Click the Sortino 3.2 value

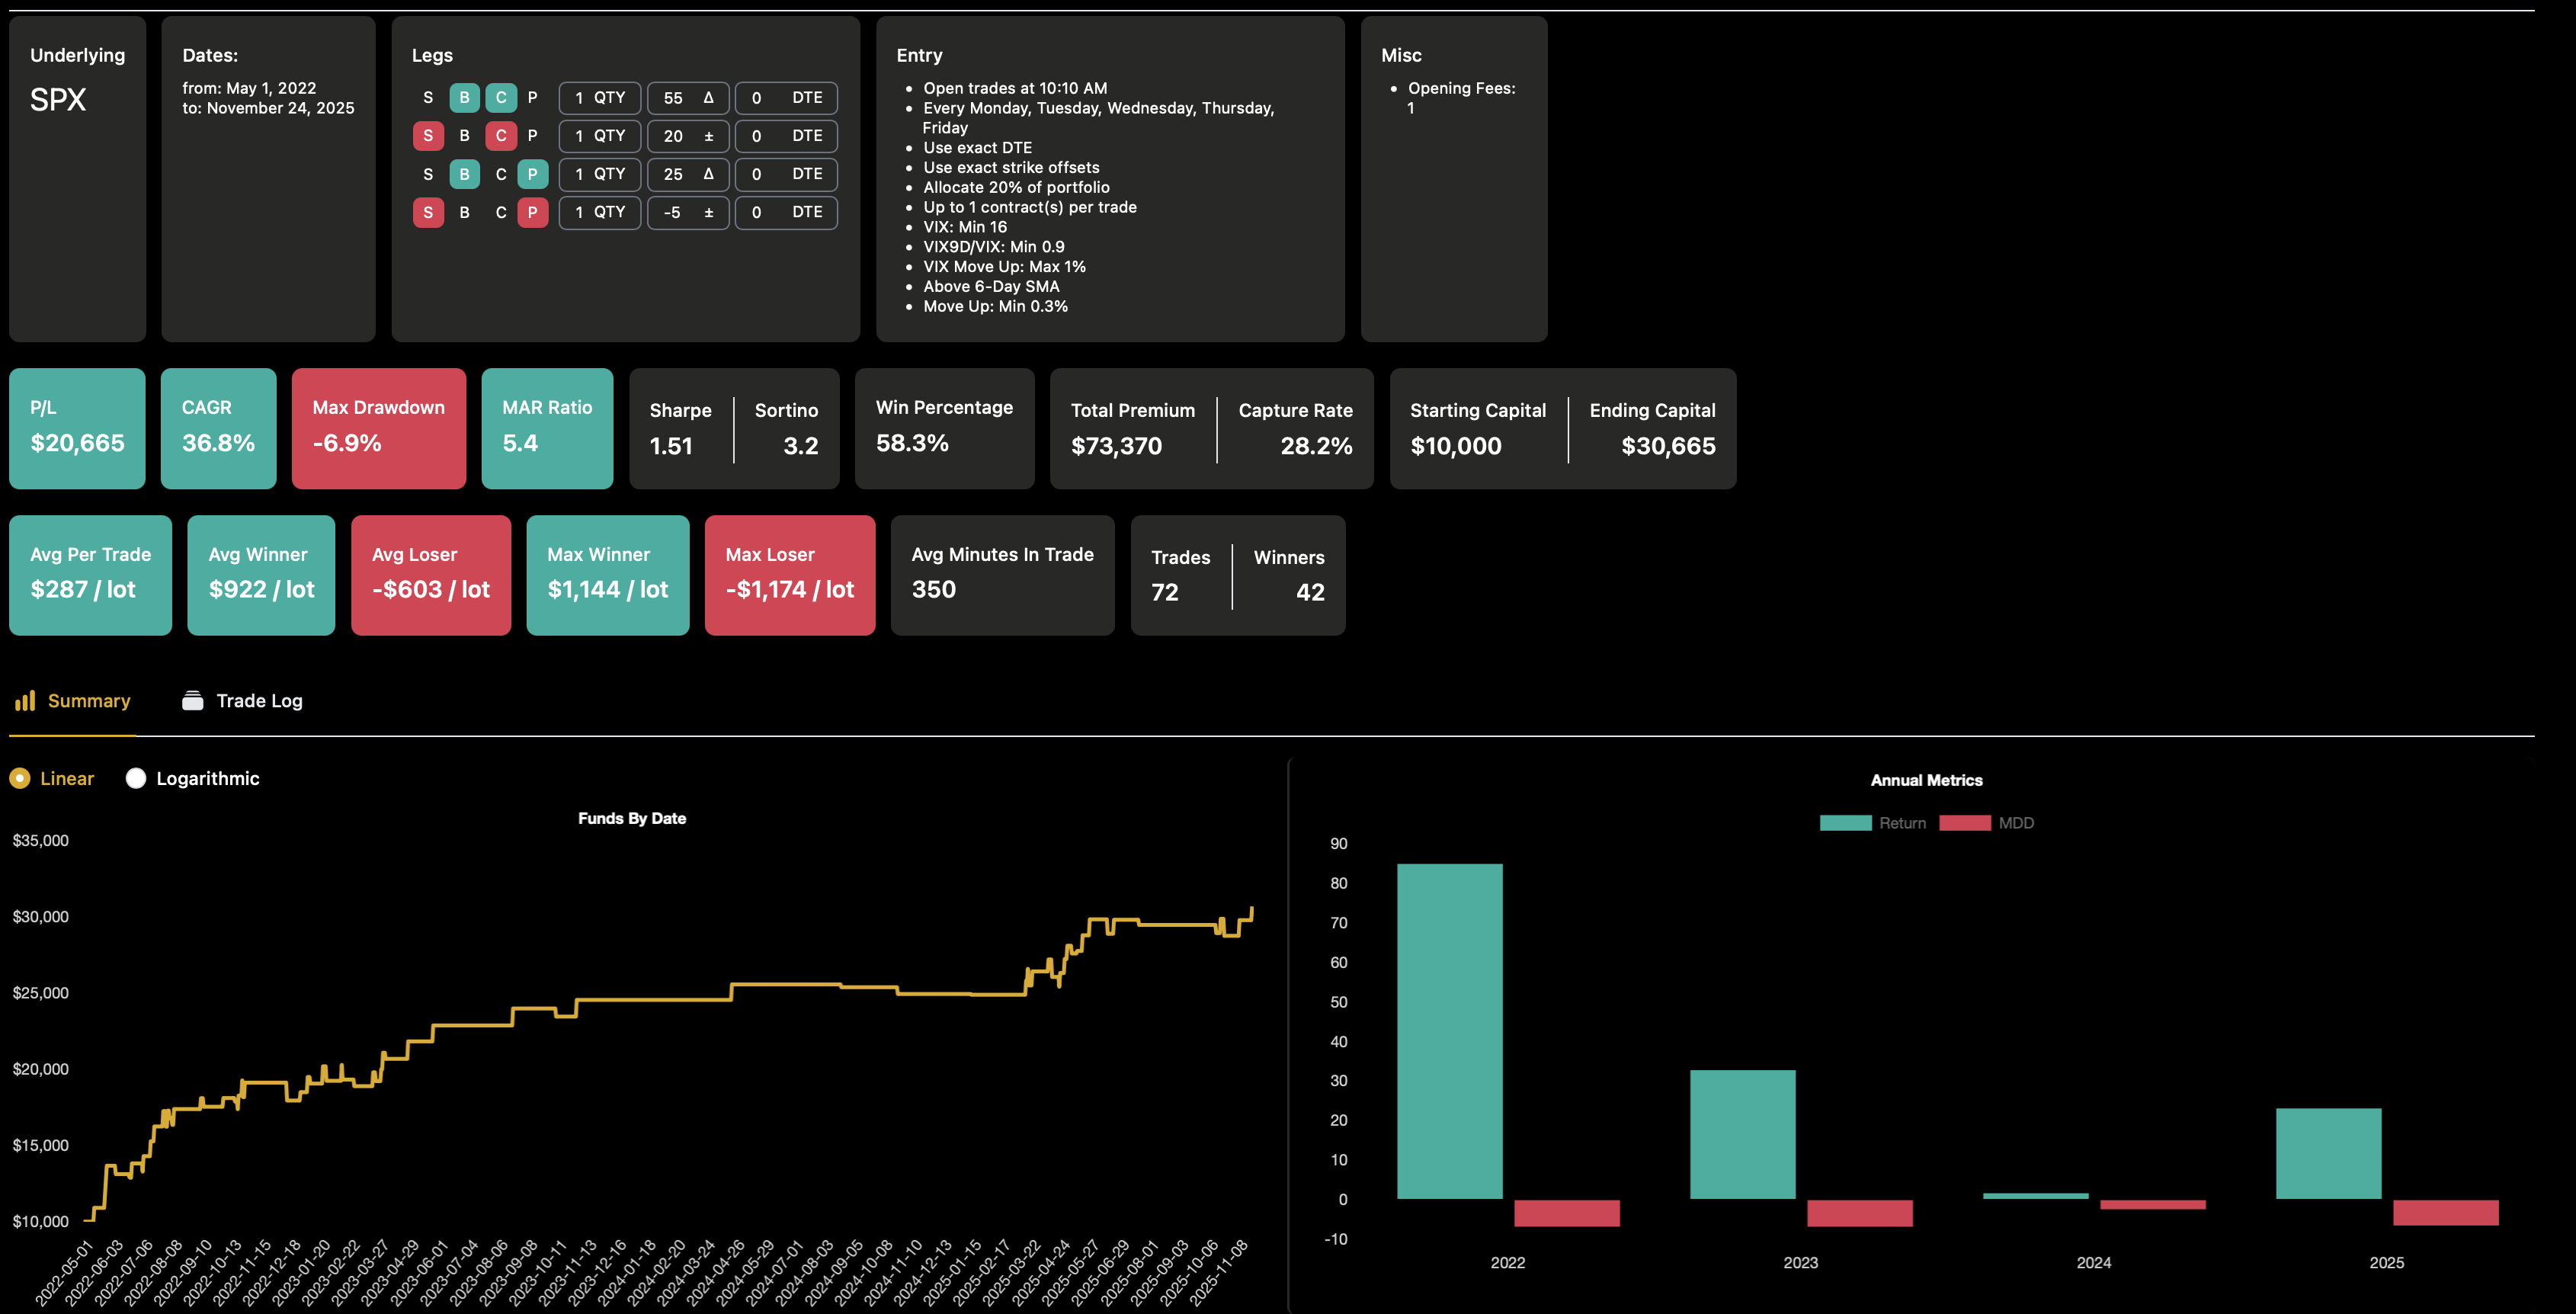coord(800,446)
